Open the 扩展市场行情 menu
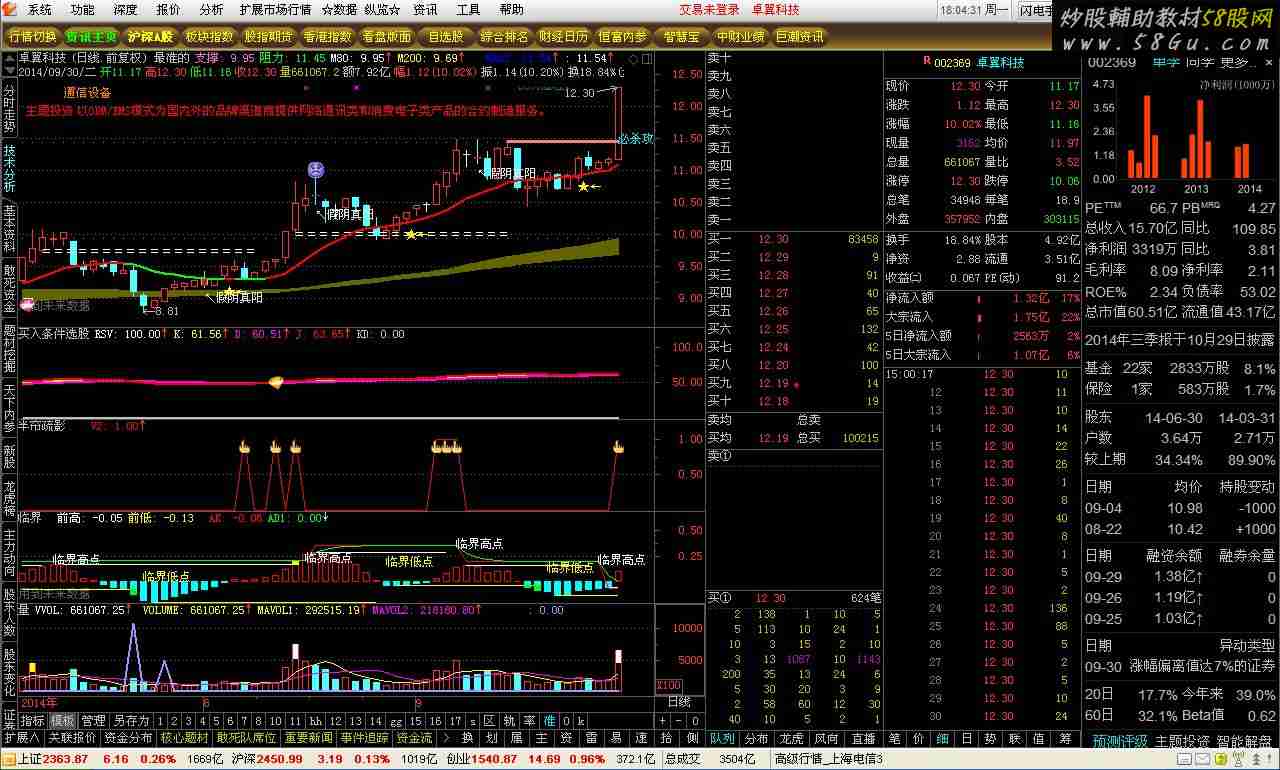Screen dimensions: 1280x770 (x=275, y=10)
